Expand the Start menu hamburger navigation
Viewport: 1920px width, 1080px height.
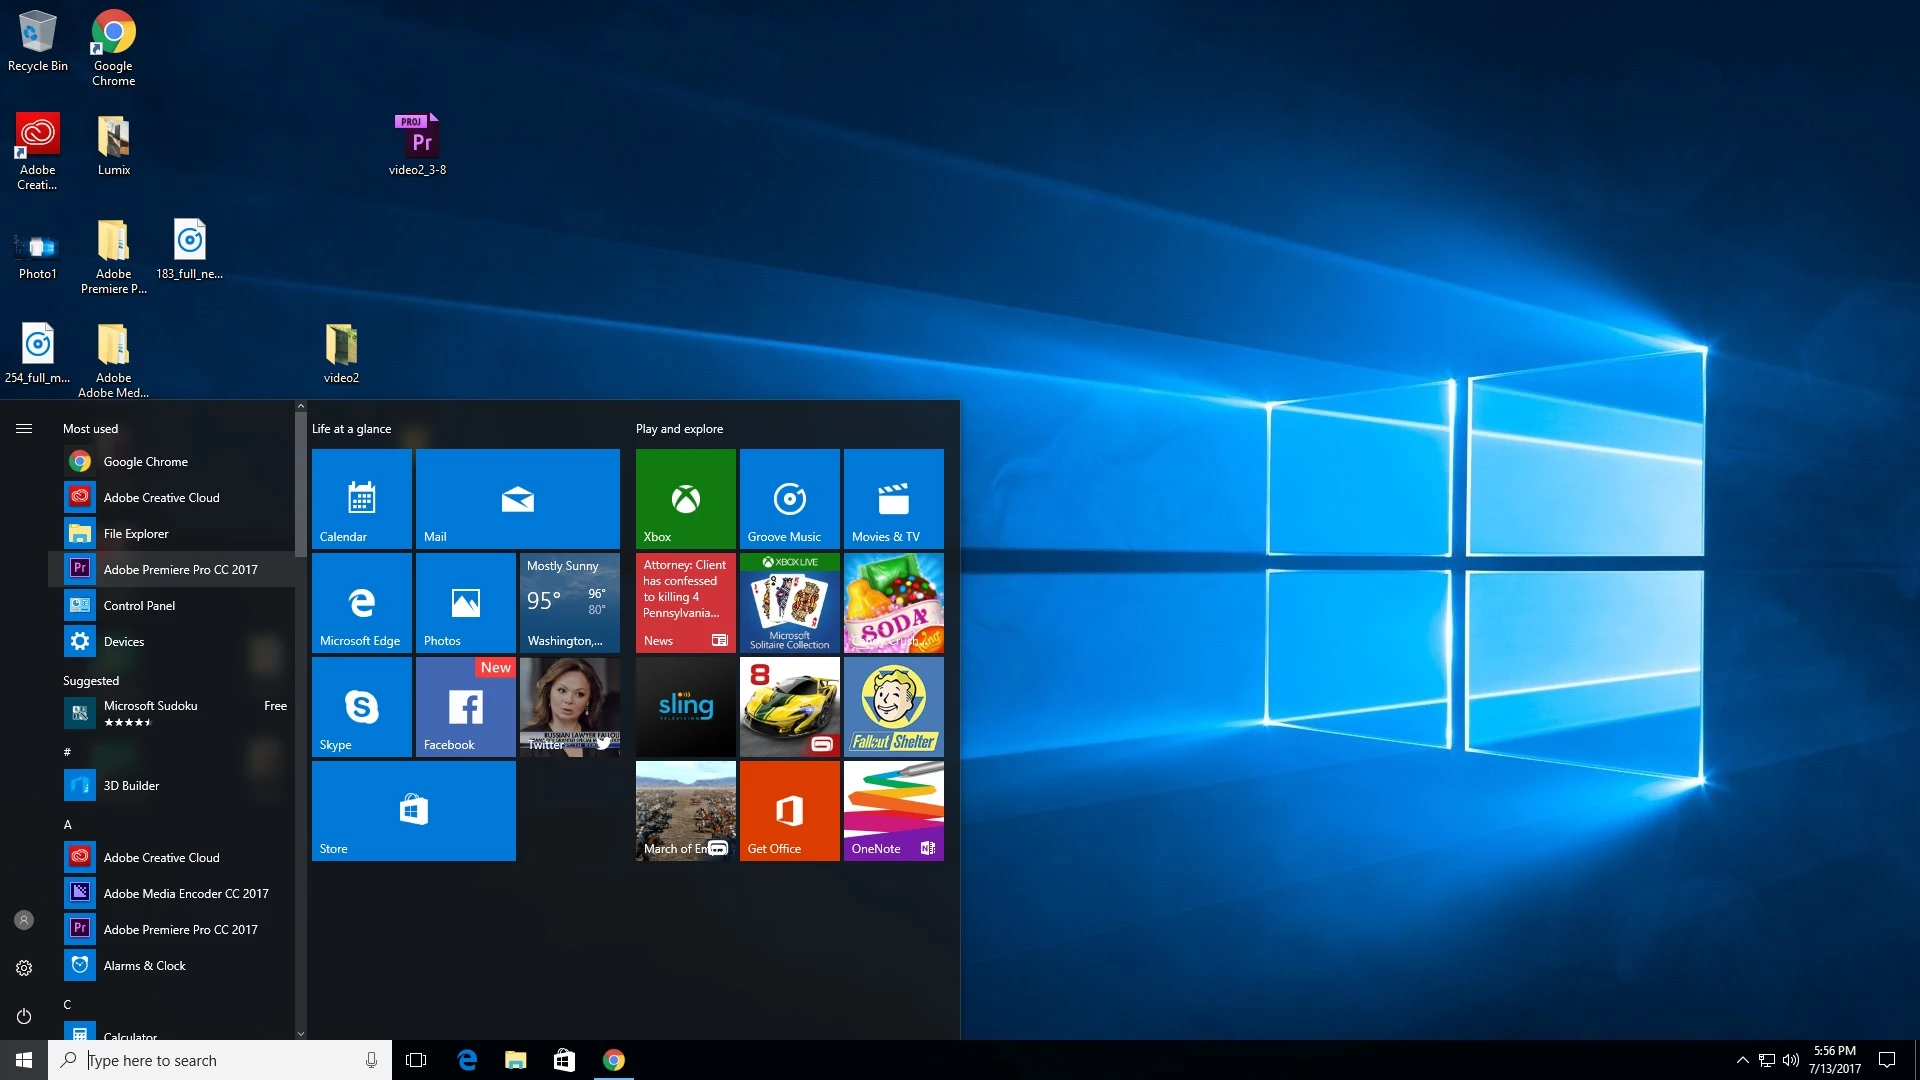point(24,428)
